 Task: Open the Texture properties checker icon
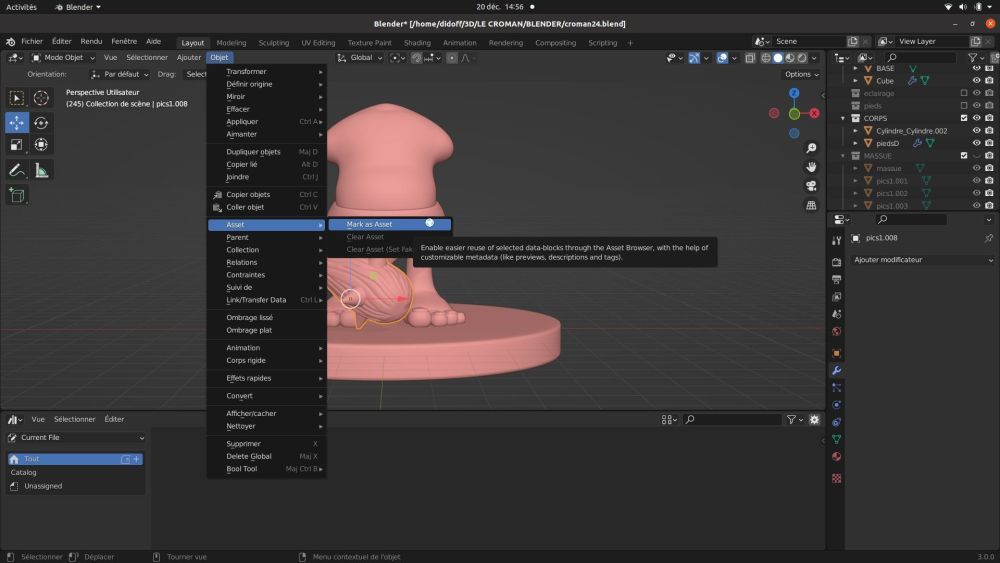(836, 478)
